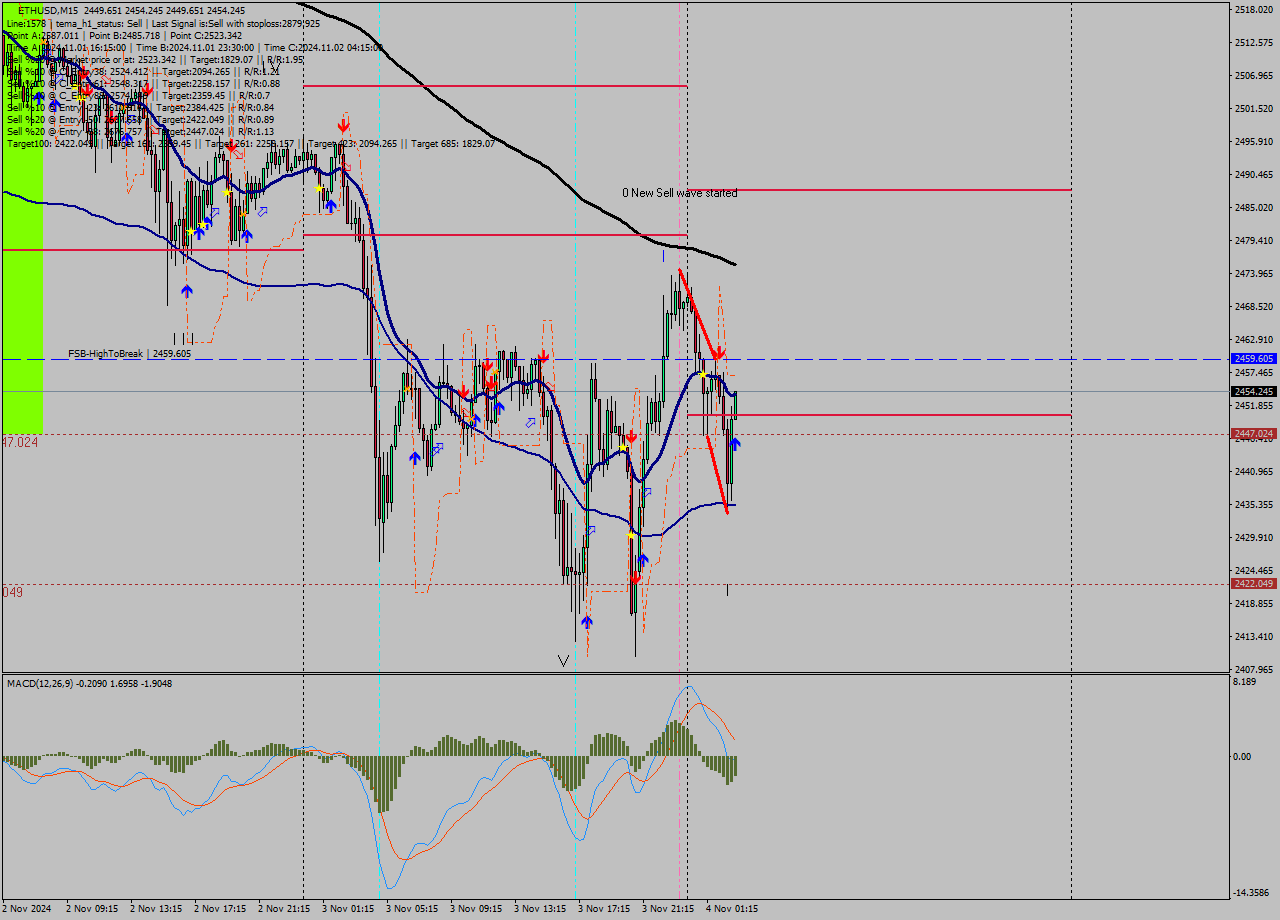The image size is (1280, 920).
Task: Click the Time B:2024.11.01 23:30:00 text
Action: click(x=196, y=47)
